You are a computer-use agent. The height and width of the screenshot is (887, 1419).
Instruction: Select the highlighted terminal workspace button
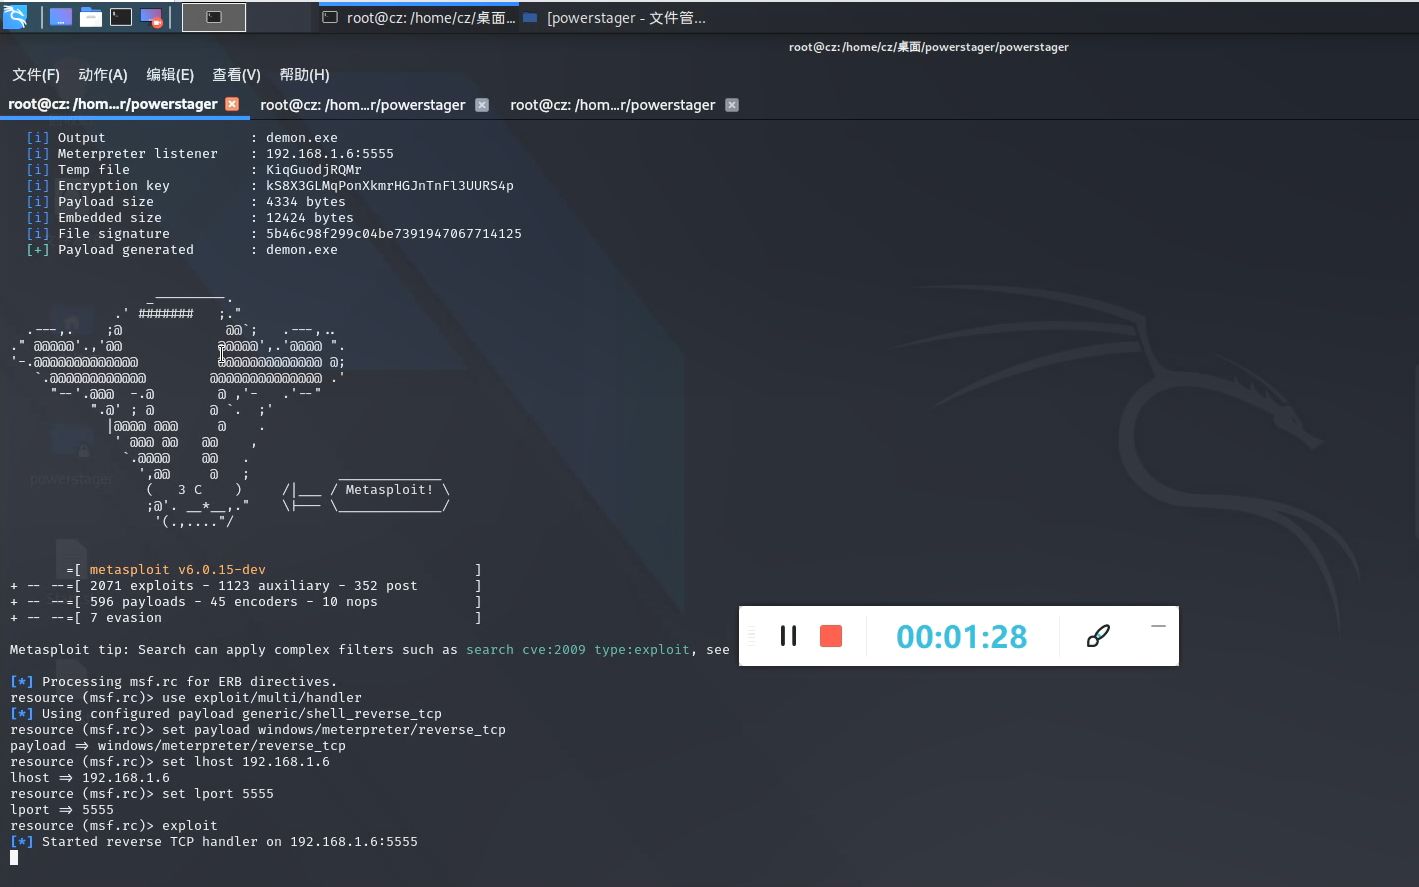point(214,17)
